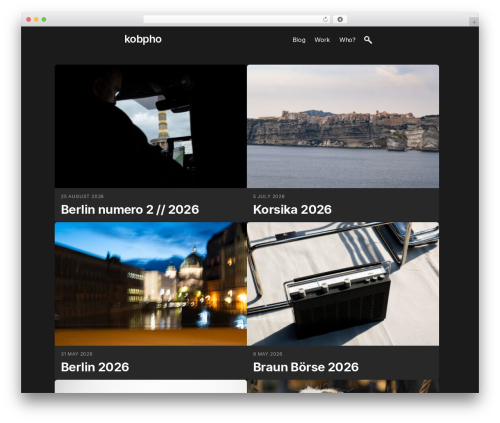The image size is (500, 423).
Task: Click the 31 May 2026 date label
Action: click(x=76, y=354)
